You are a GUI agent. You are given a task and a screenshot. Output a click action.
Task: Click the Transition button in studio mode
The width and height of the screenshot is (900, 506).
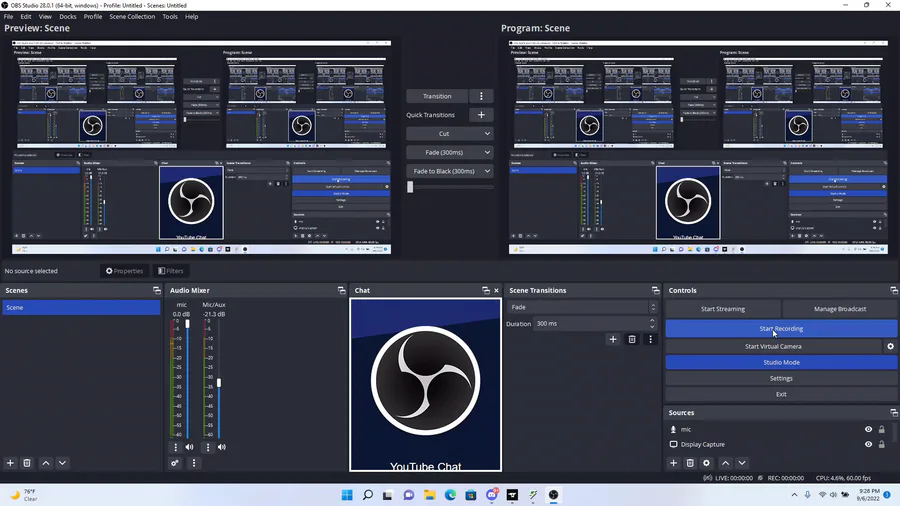(x=437, y=96)
